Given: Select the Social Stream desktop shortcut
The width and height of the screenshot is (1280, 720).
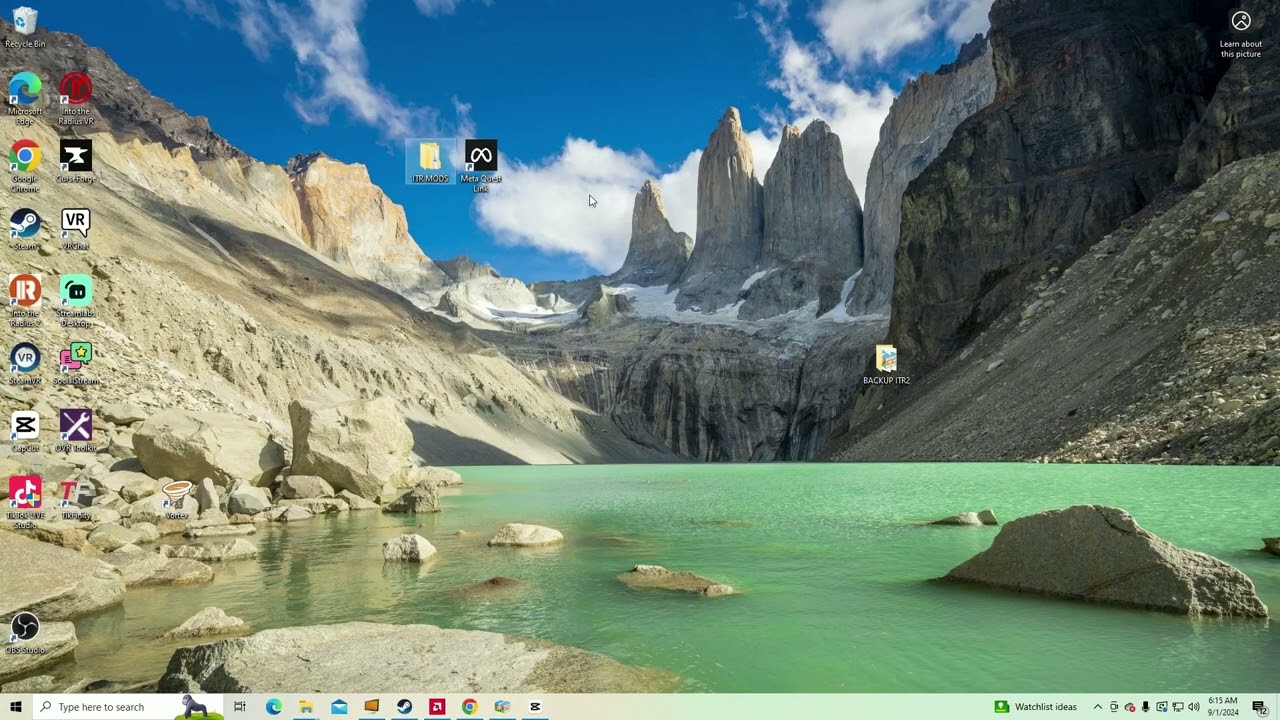Looking at the screenshot, I should 75,364.
